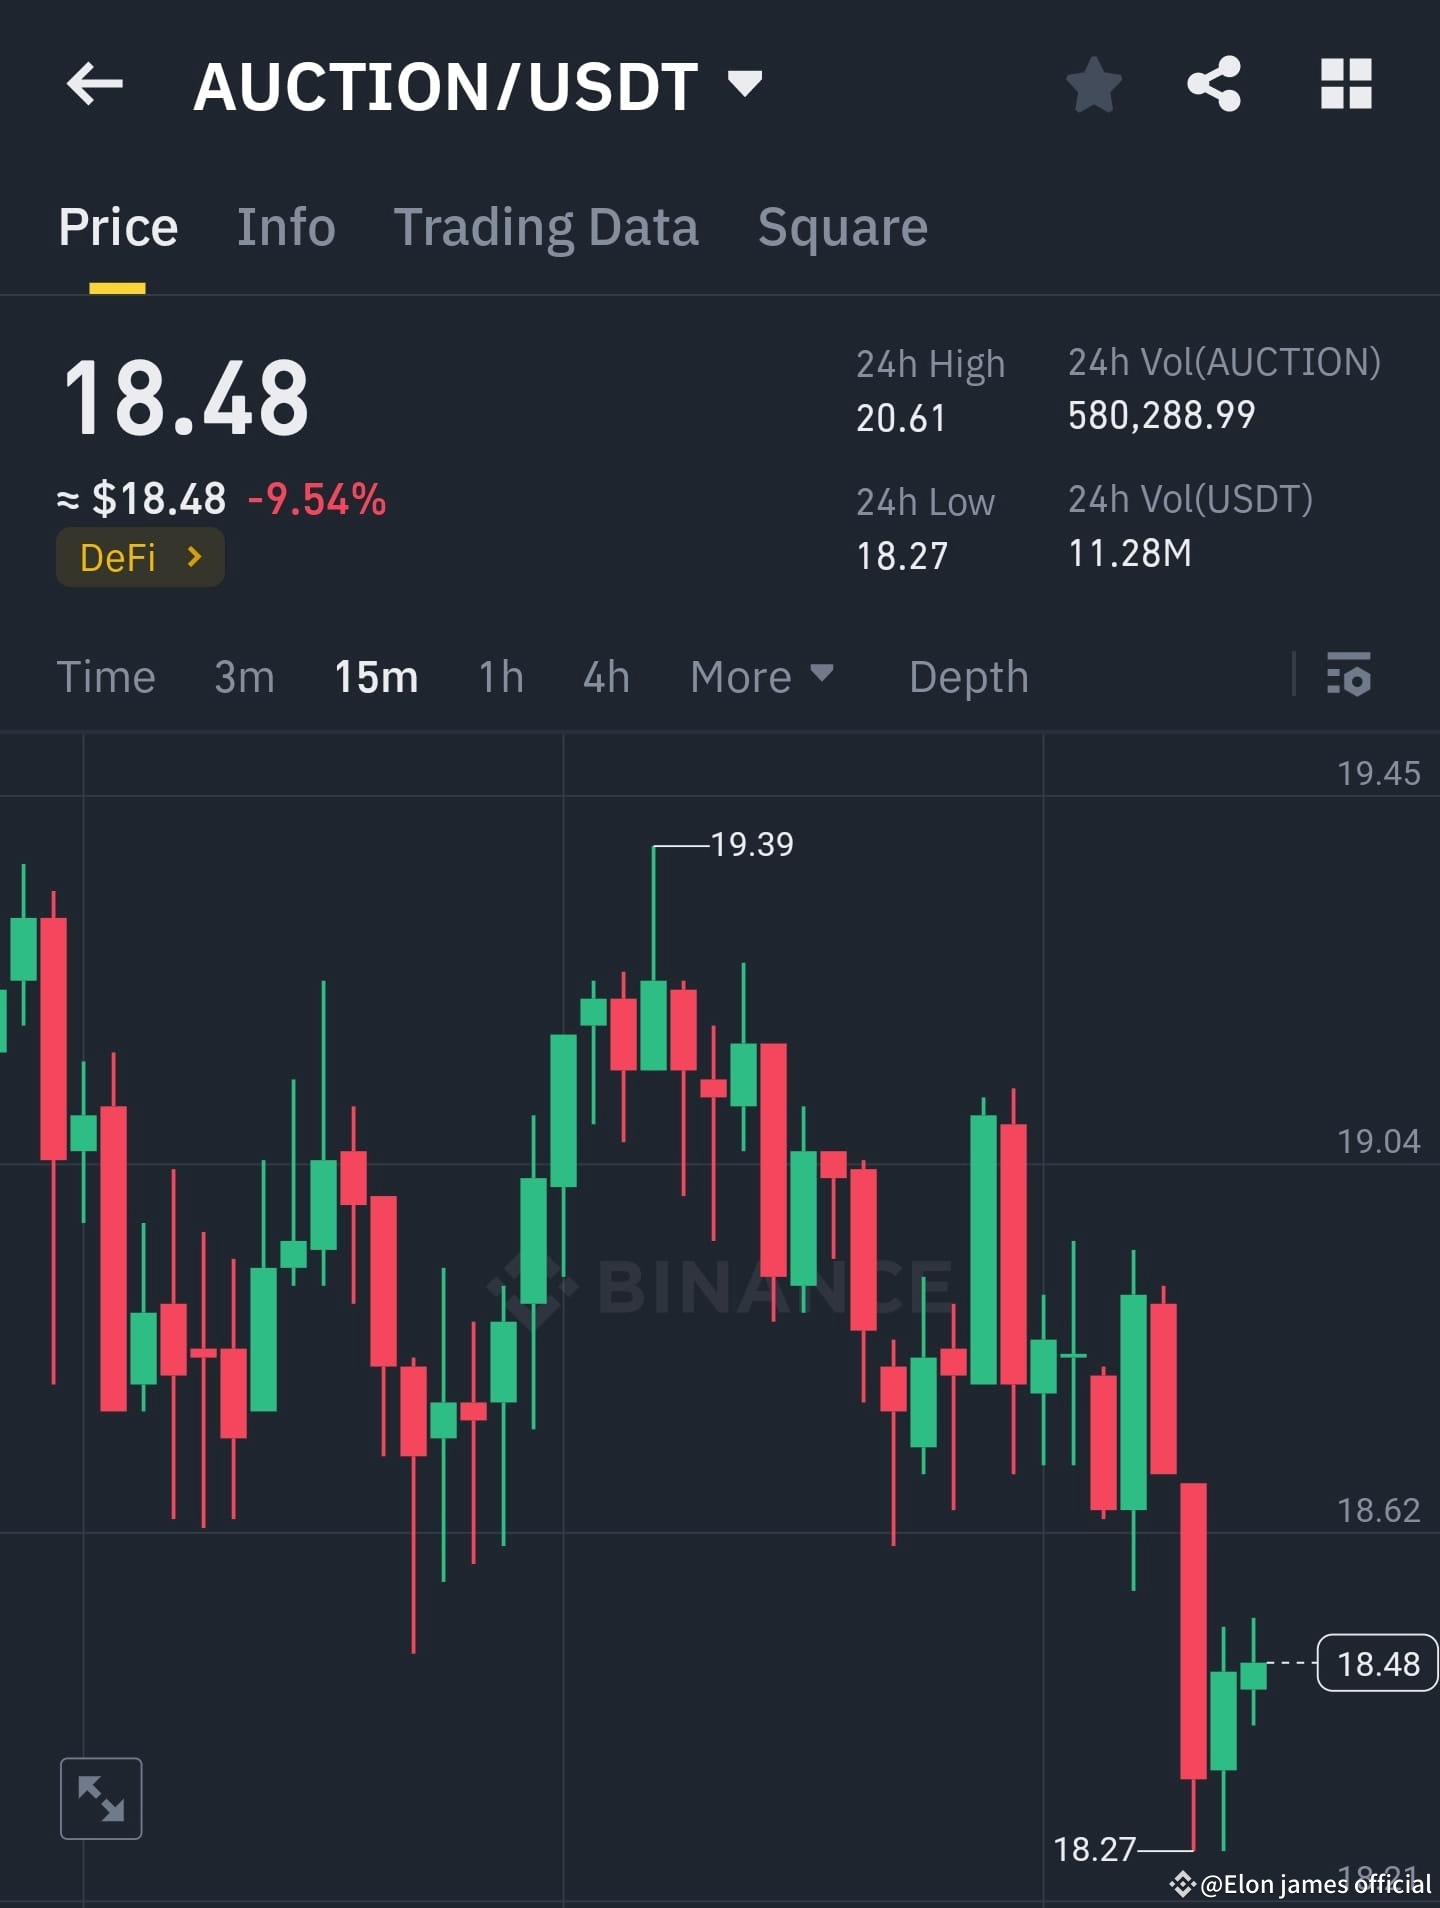Favorite the AUCTION/USDT pair with the star

tap(1093, 85)
